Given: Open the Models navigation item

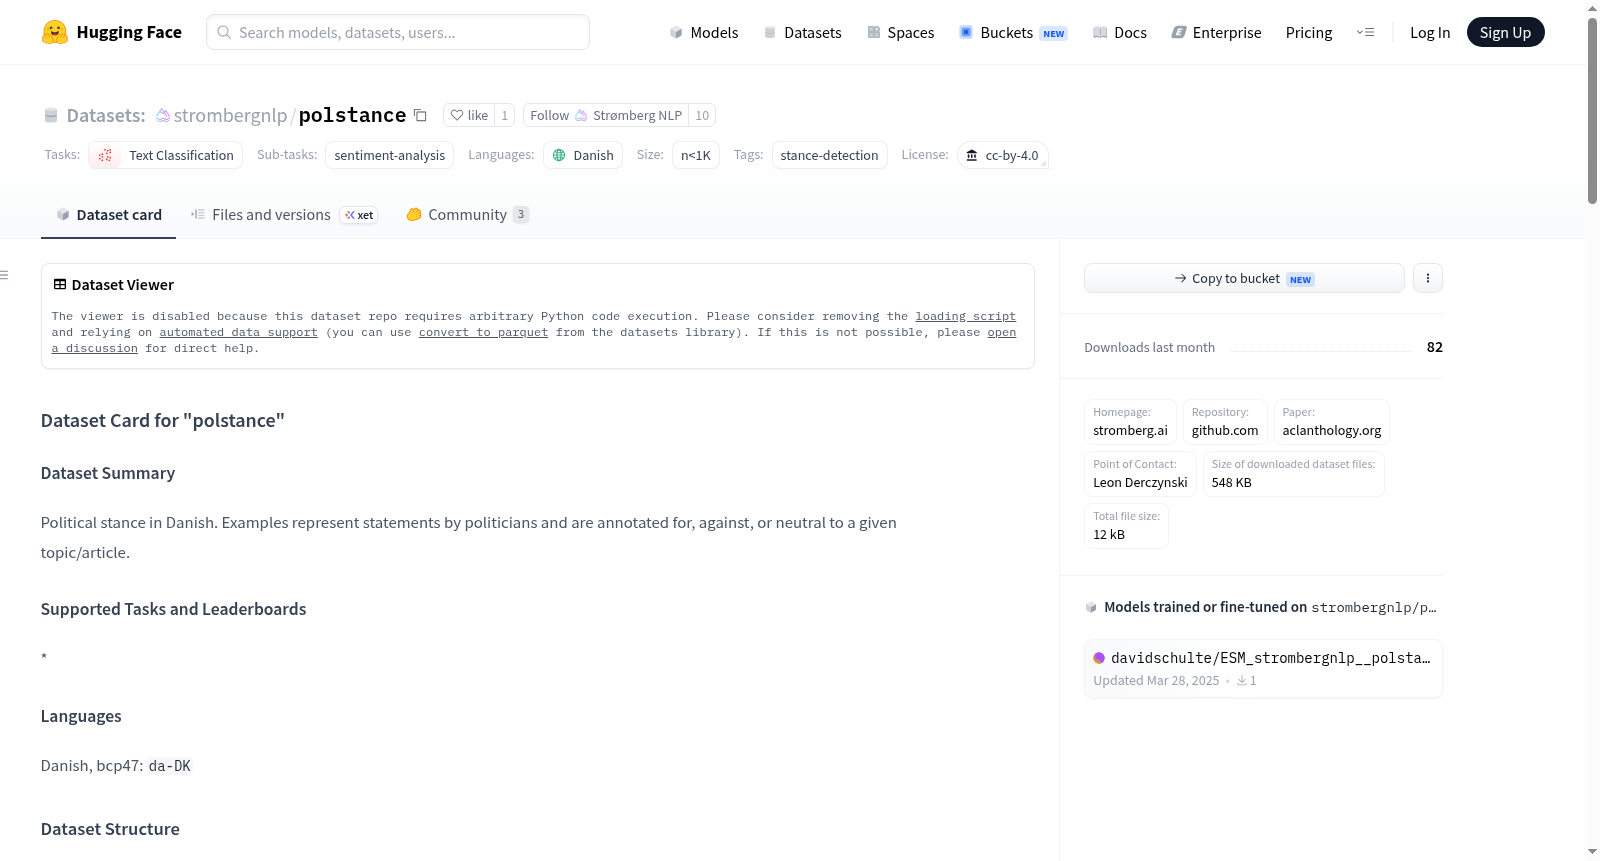Looking at the screenshot, I should click(x=704, y=32).
